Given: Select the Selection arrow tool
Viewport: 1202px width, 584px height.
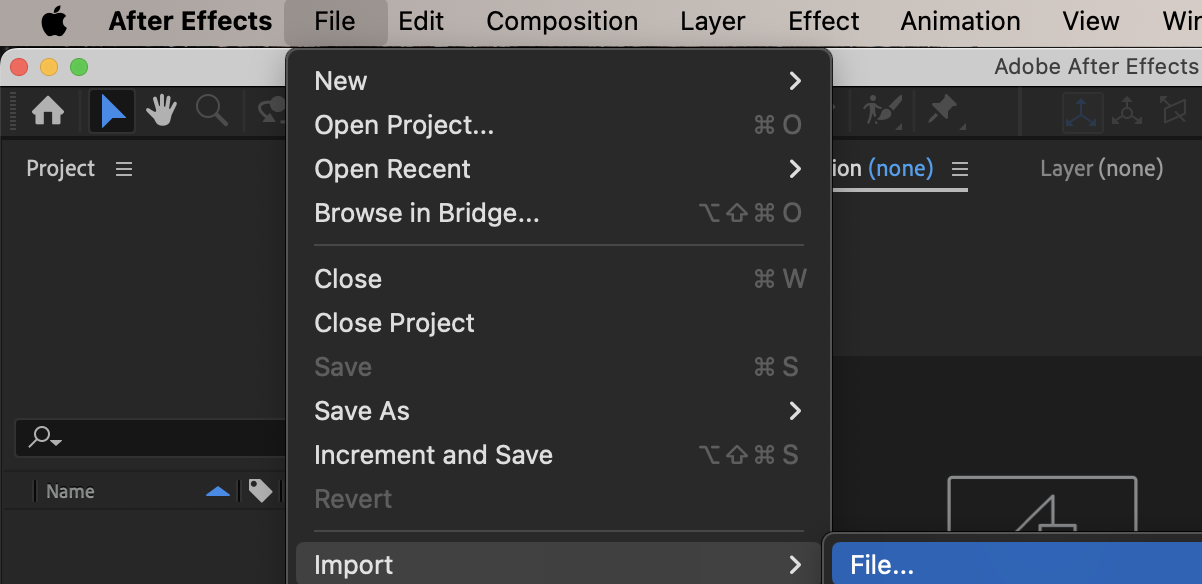Looking at the screenshot, I should click(113, 111).
